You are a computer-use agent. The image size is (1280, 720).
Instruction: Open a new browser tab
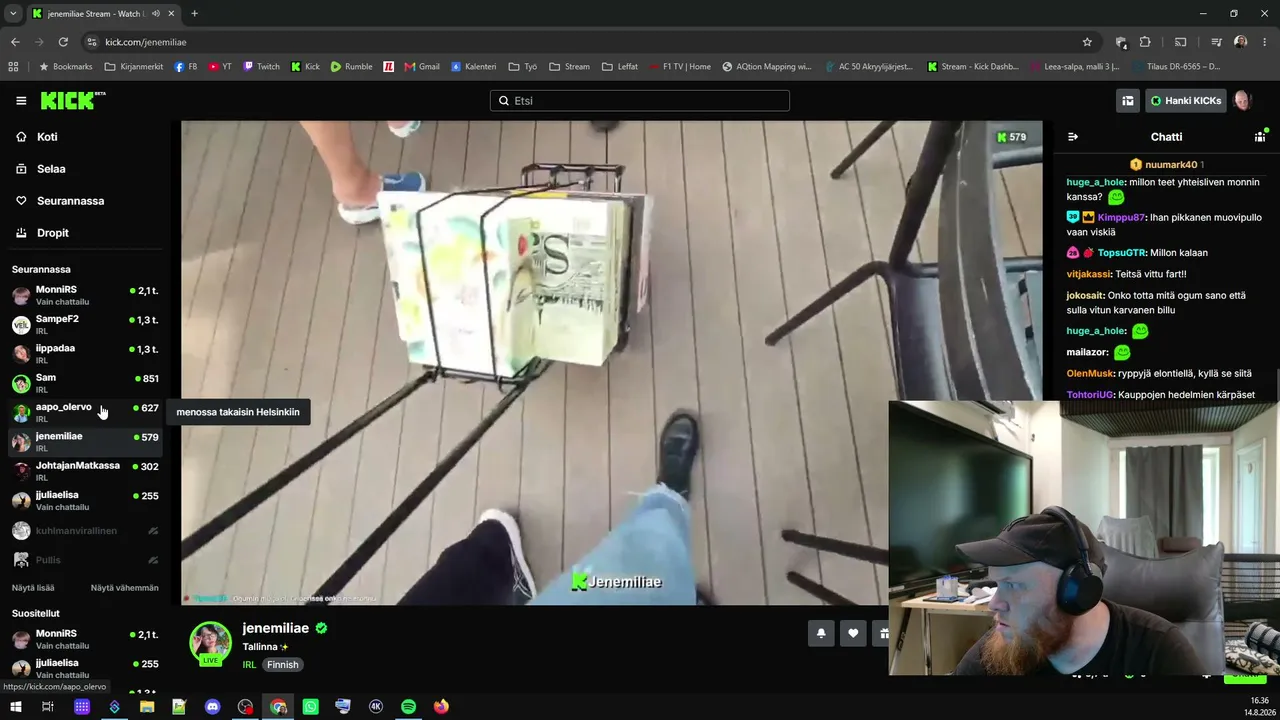click(x=194, y=13)
